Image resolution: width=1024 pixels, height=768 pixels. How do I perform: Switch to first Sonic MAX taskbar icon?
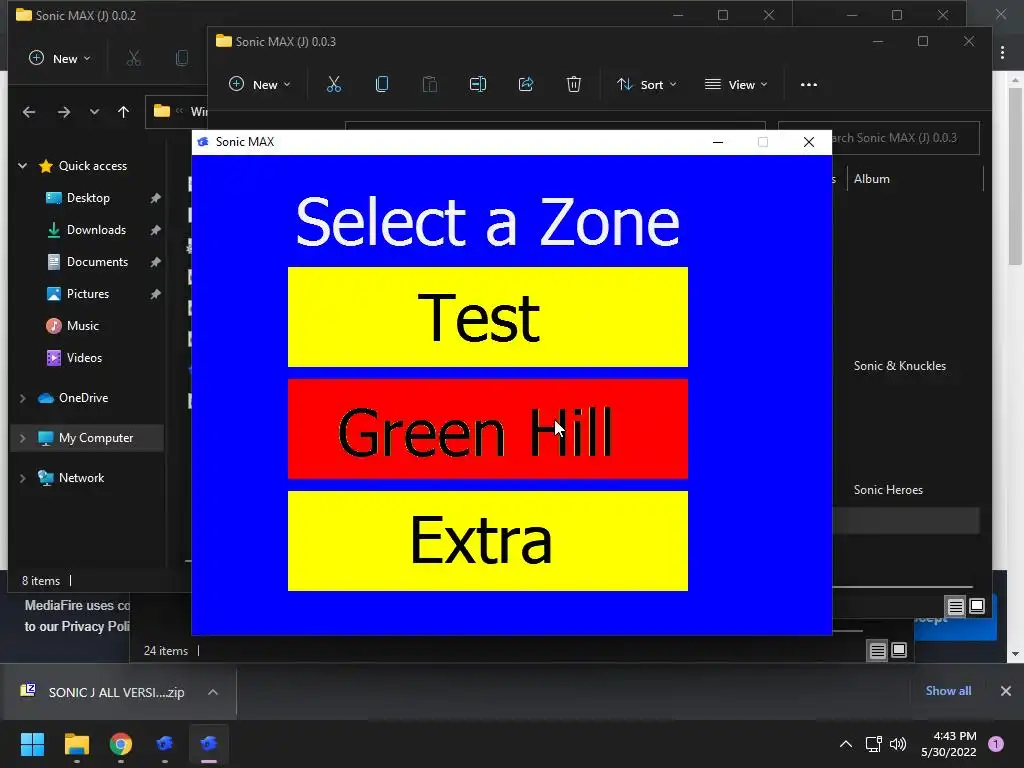coord(165,743)
